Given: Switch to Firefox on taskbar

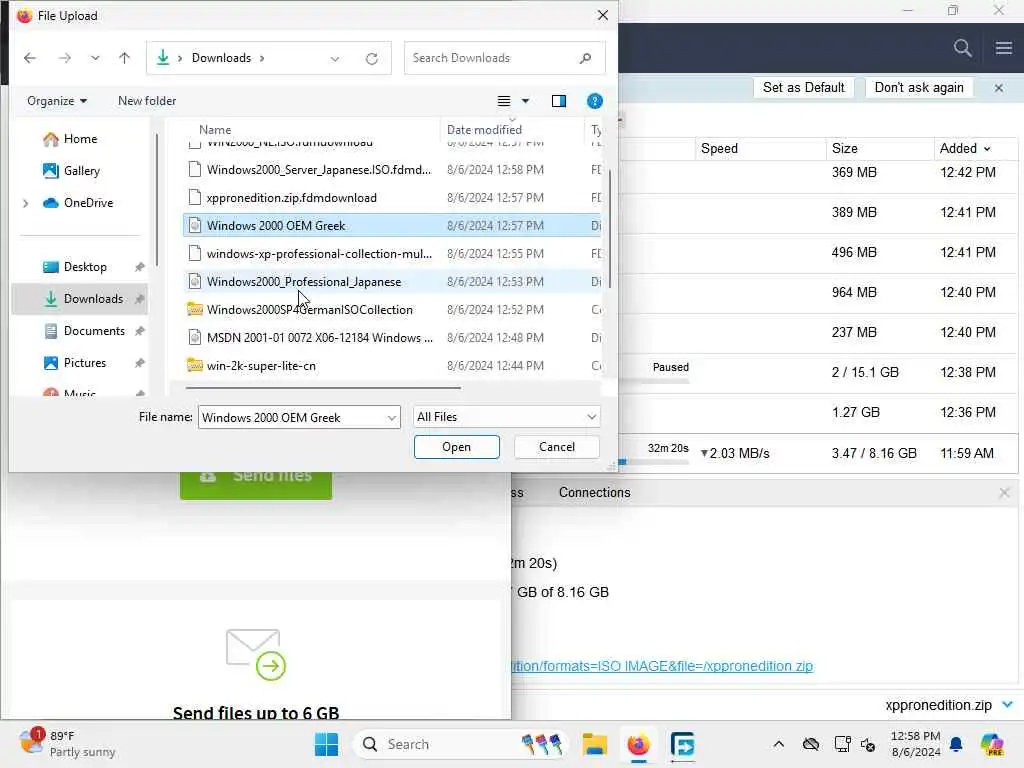Looking at the screenshot, I should click(x=638, y=744).
